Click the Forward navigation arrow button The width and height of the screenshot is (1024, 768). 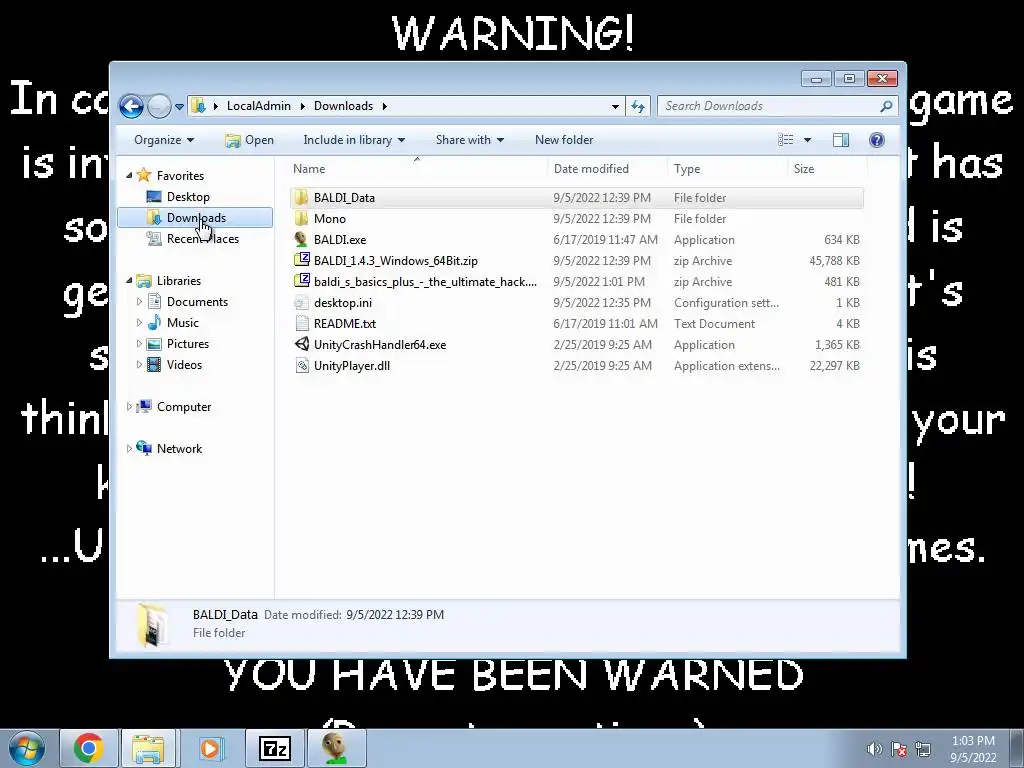159,106
